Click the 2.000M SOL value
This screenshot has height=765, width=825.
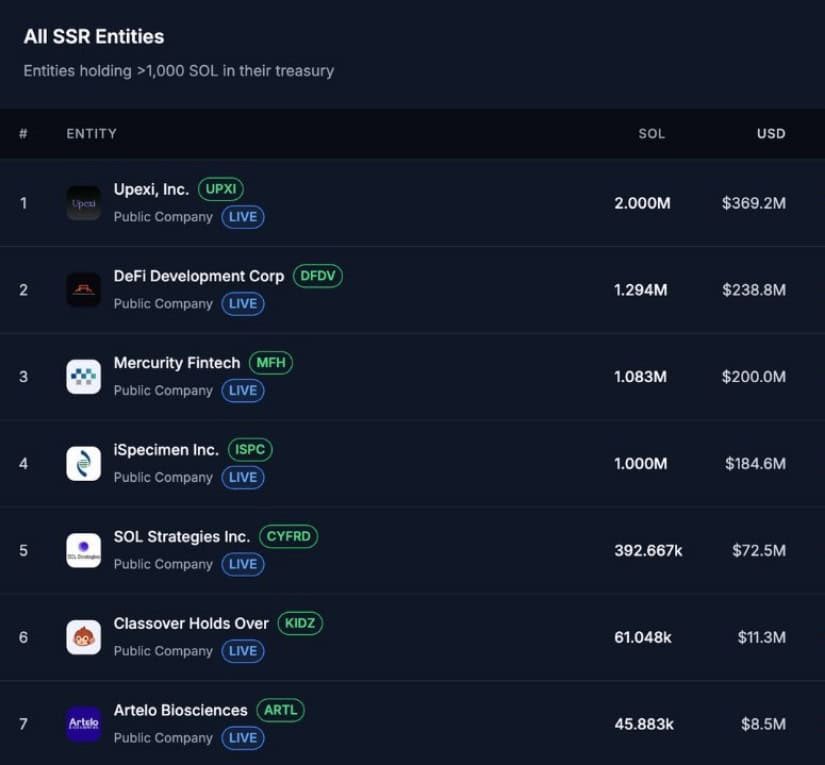pos(642,203)
